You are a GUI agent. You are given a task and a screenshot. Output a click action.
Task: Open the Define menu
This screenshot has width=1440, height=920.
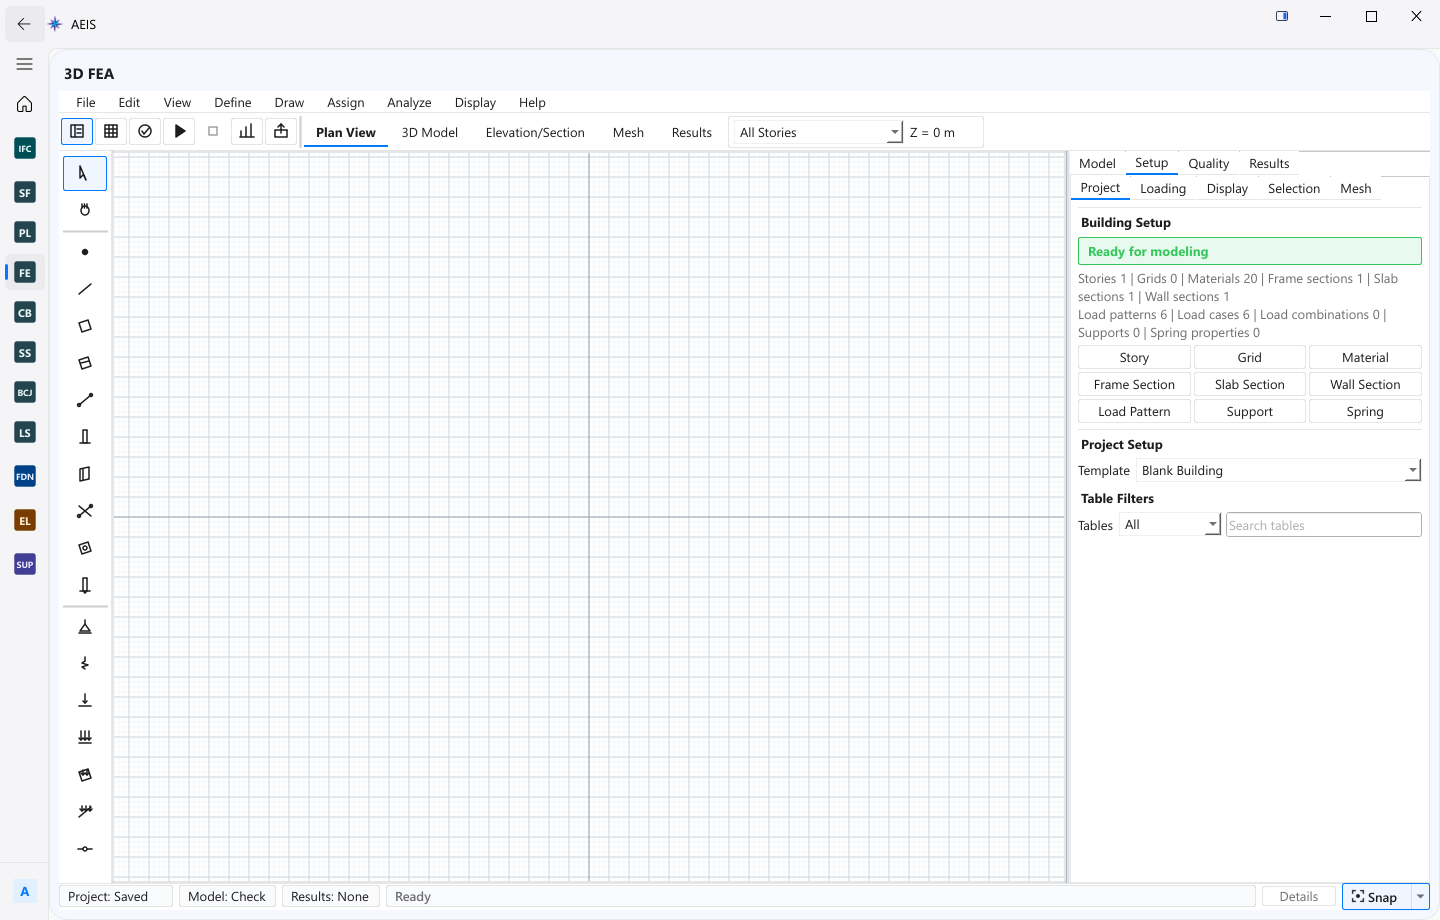click(233, 102)
